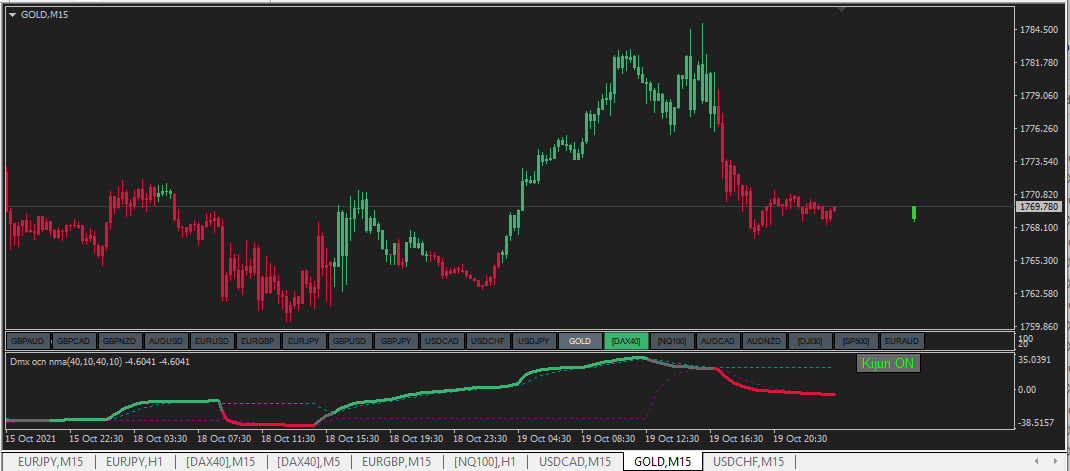Open the USDCAD,M15 chart tab
This screenshot has height=471, width=1070.
(575, 462)
